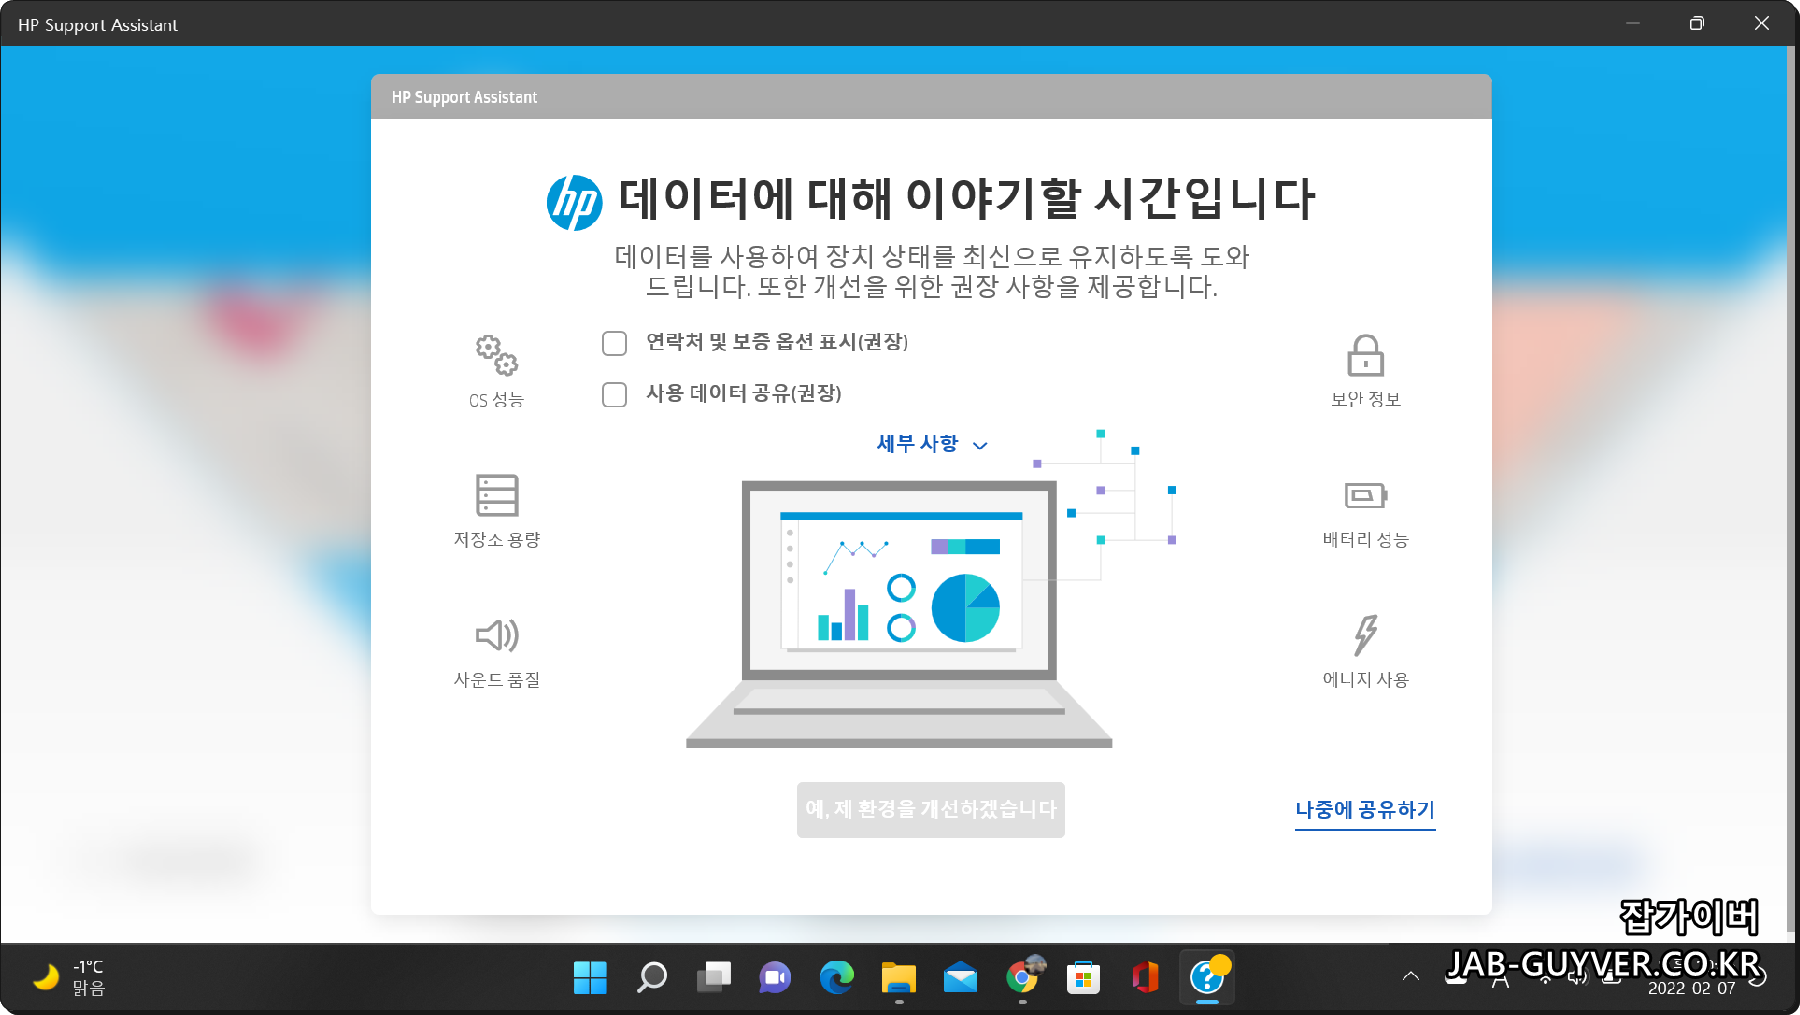Screen dimensions: 1800x1015
Task: Expand the 세부 사항 details section
Action: point(930,444)
